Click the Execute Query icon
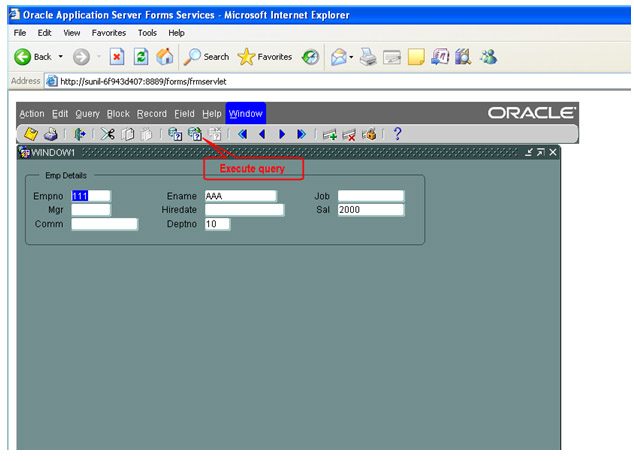 (195, 134)
